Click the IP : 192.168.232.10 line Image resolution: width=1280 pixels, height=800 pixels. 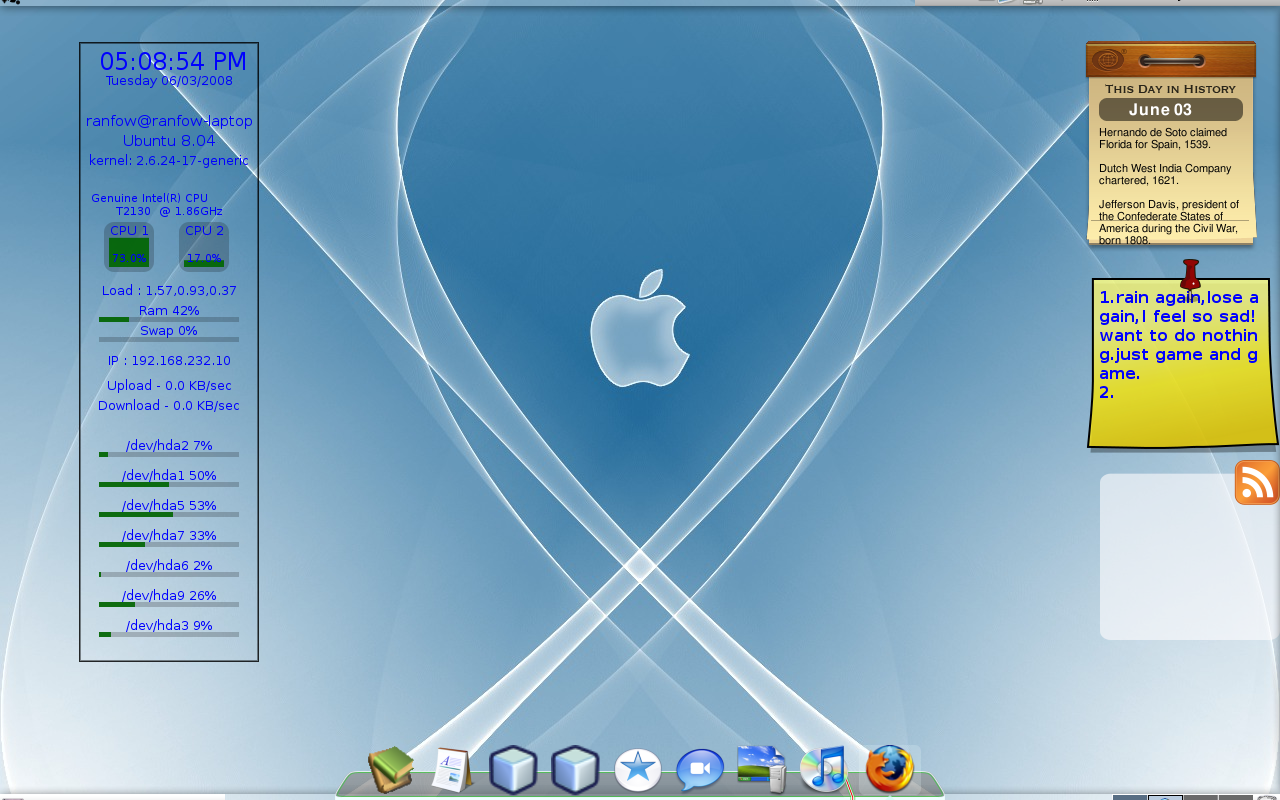[x=169, y=361]
